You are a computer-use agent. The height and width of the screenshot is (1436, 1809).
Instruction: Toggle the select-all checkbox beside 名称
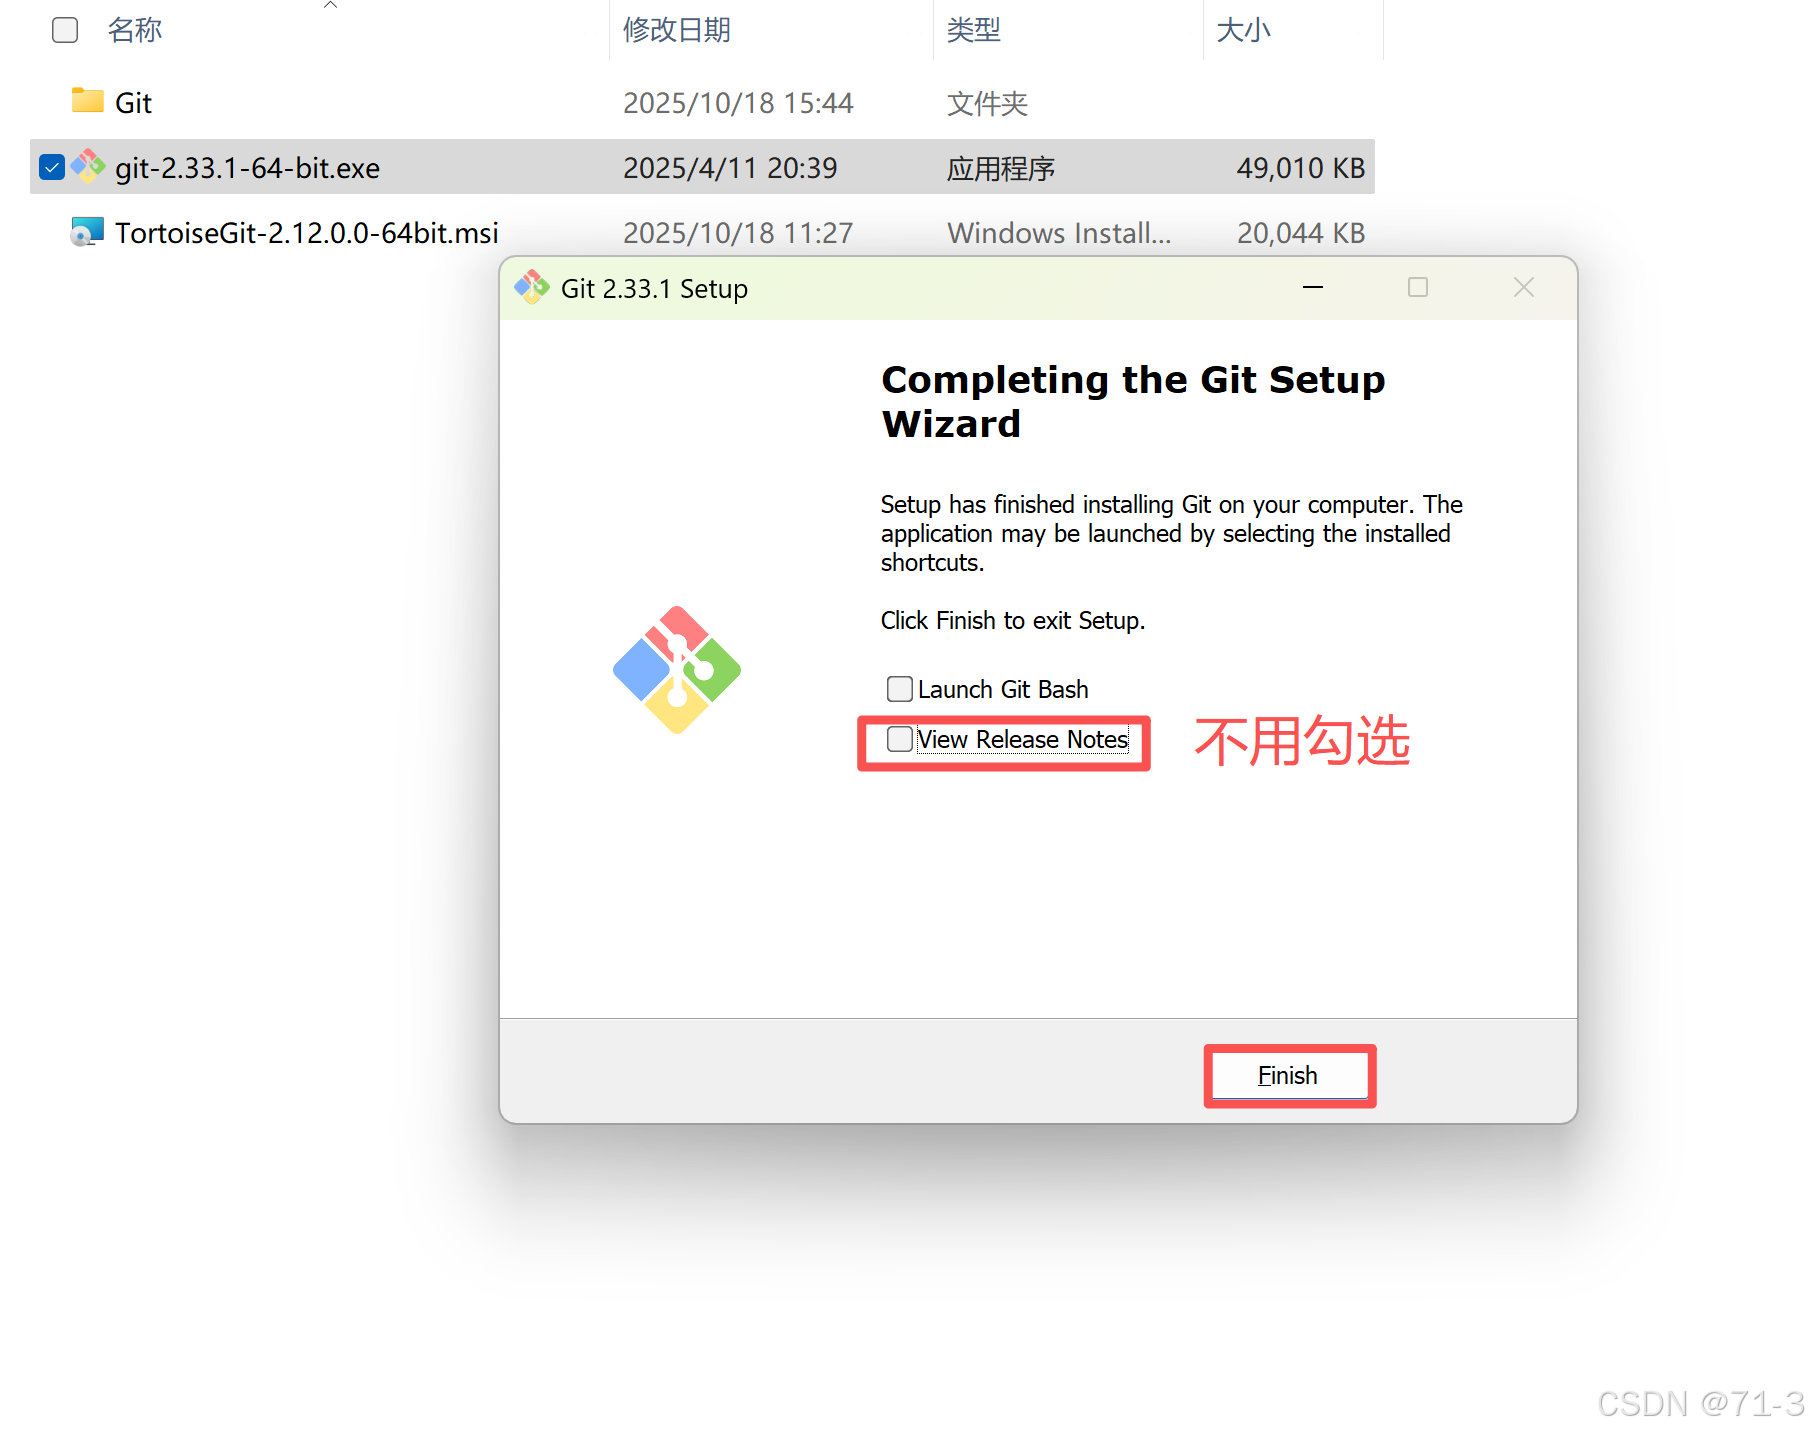[x=65, y=30]
